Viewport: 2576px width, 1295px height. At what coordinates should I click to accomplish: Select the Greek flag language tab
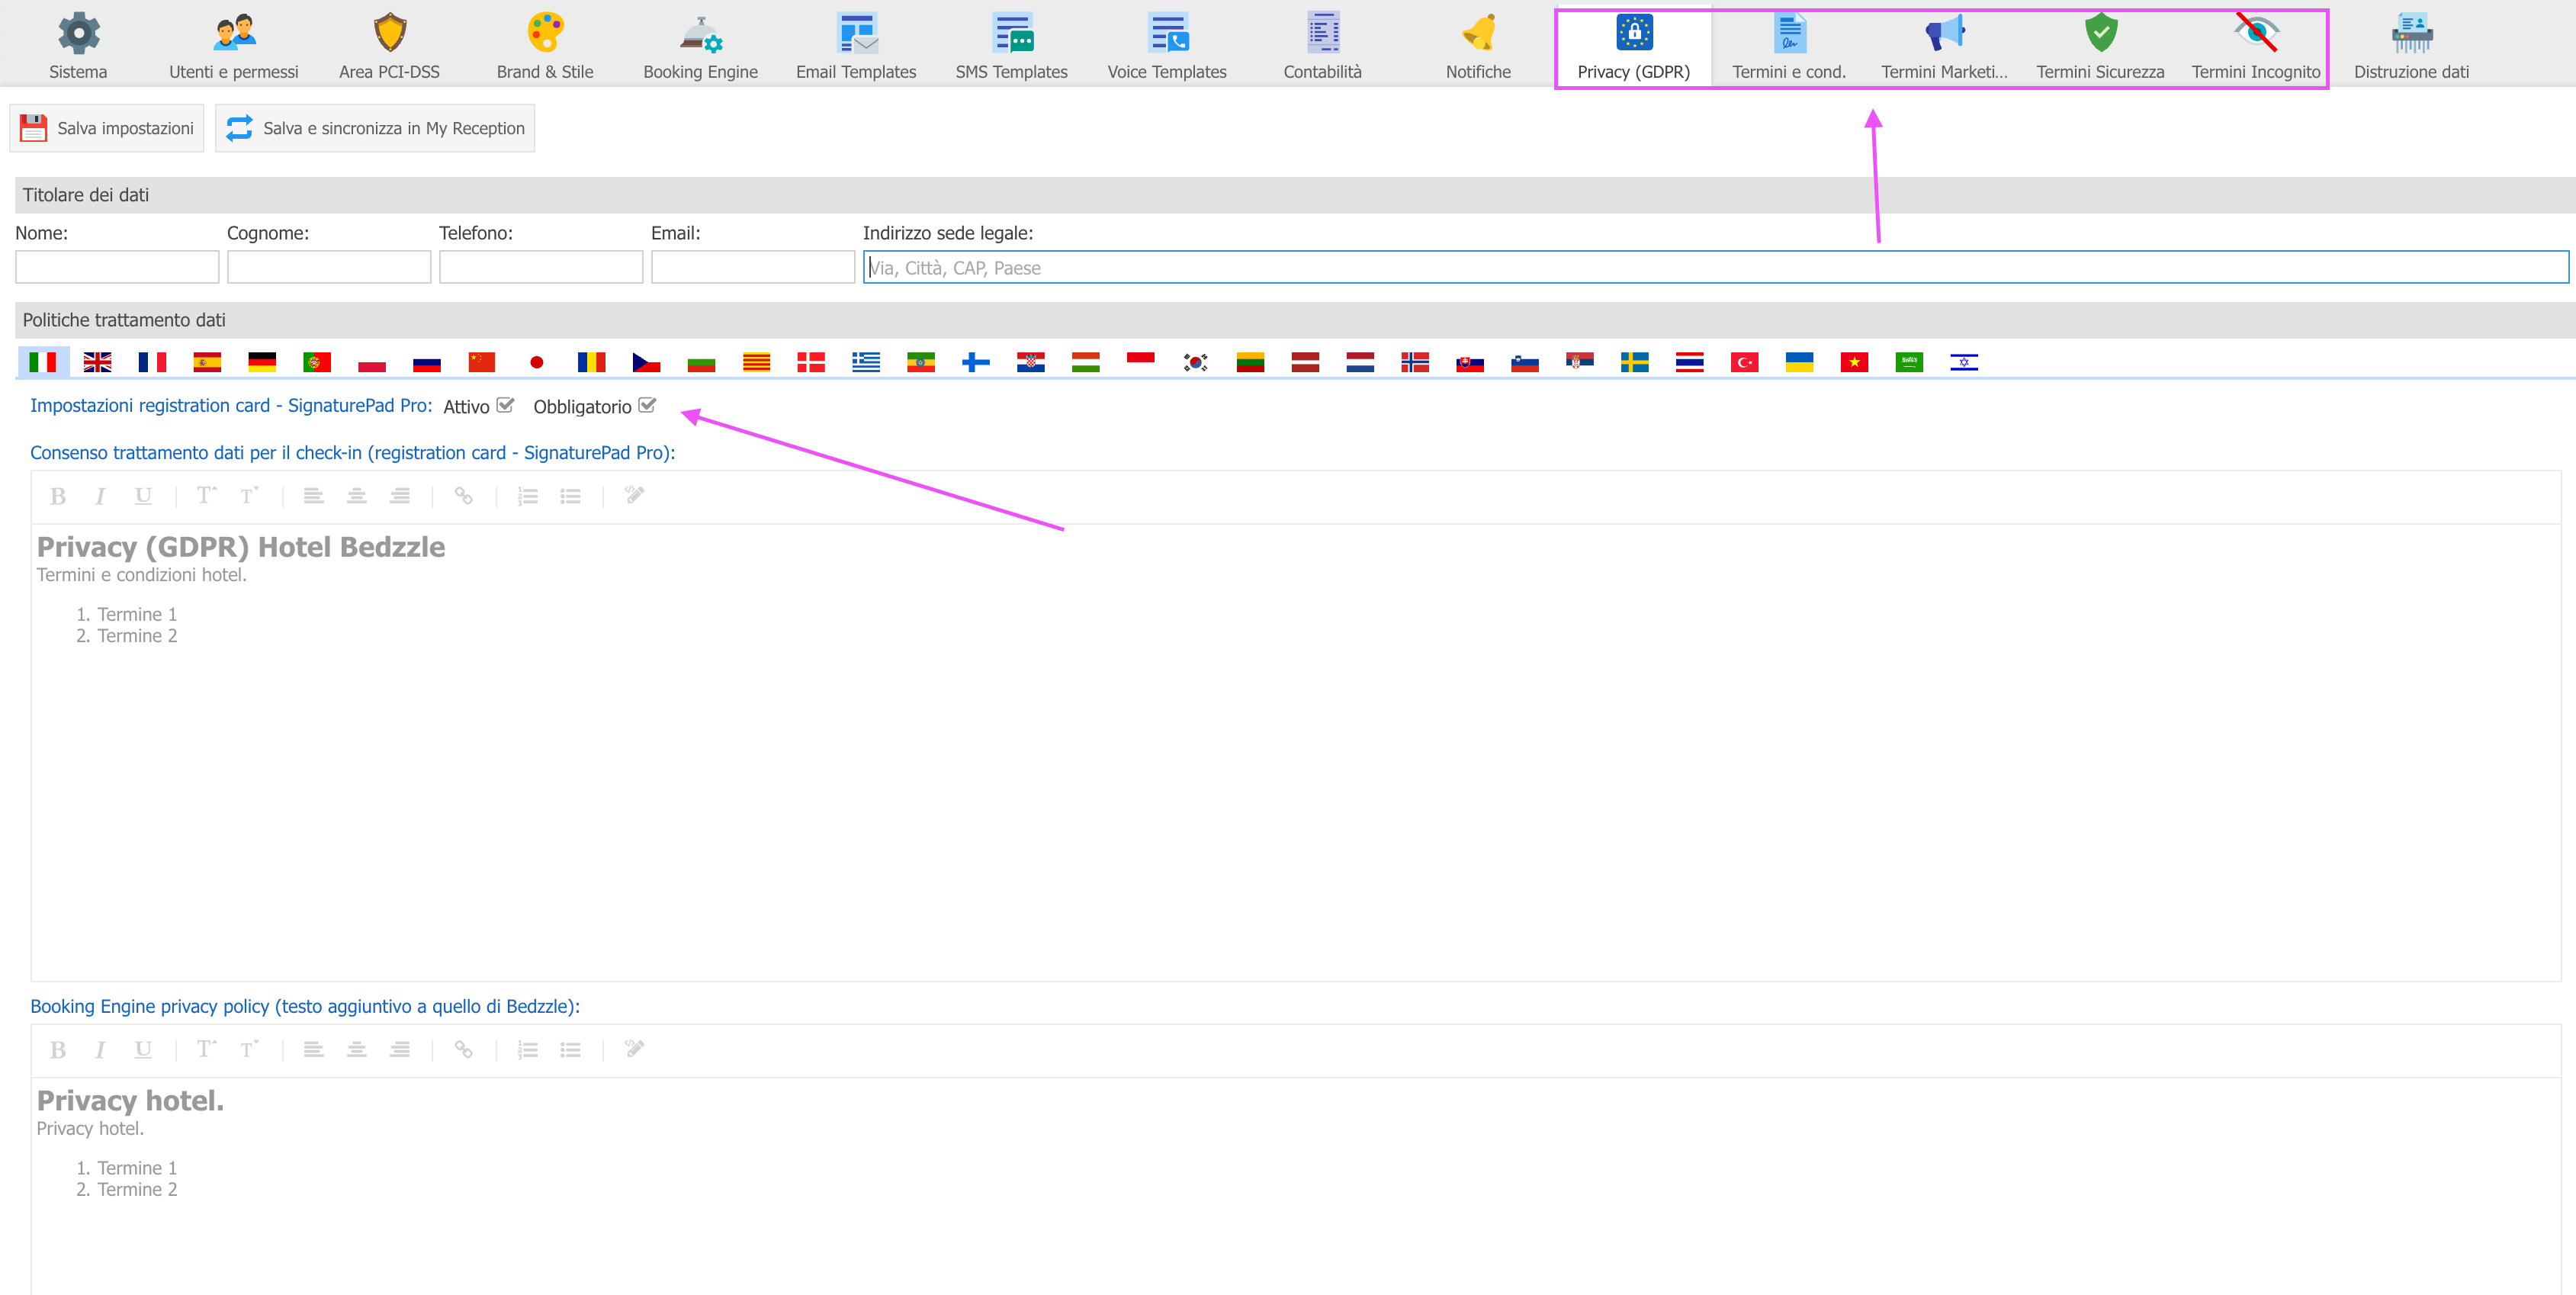pyautogui.click(x=866, y=362)
